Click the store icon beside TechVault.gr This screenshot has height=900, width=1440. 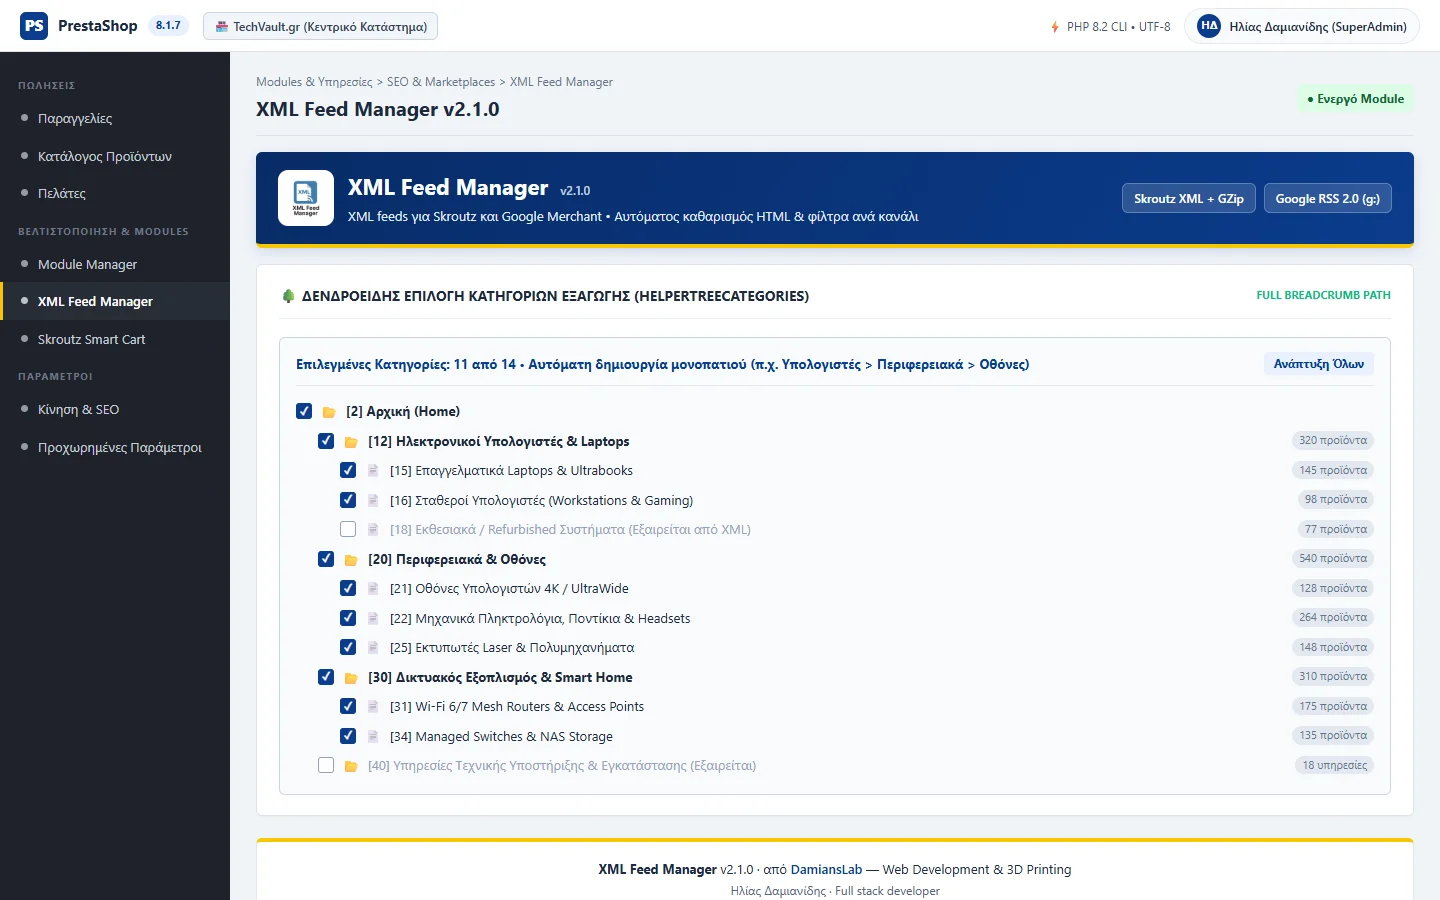222,27
